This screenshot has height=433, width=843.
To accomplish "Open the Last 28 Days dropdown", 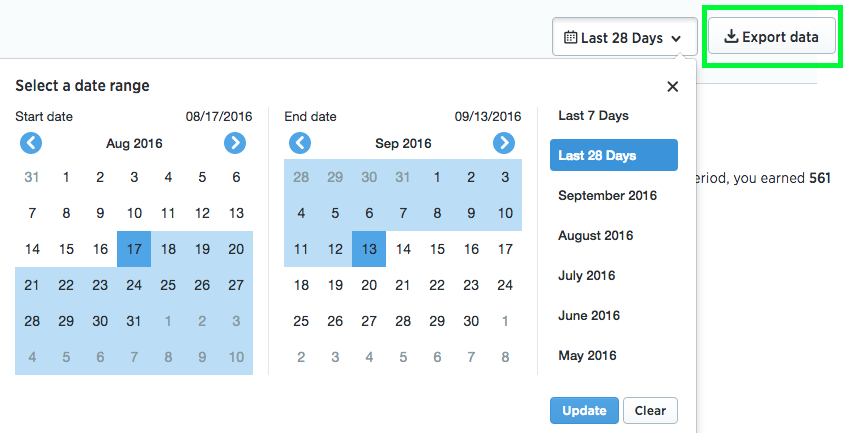I will pos(624,38).
